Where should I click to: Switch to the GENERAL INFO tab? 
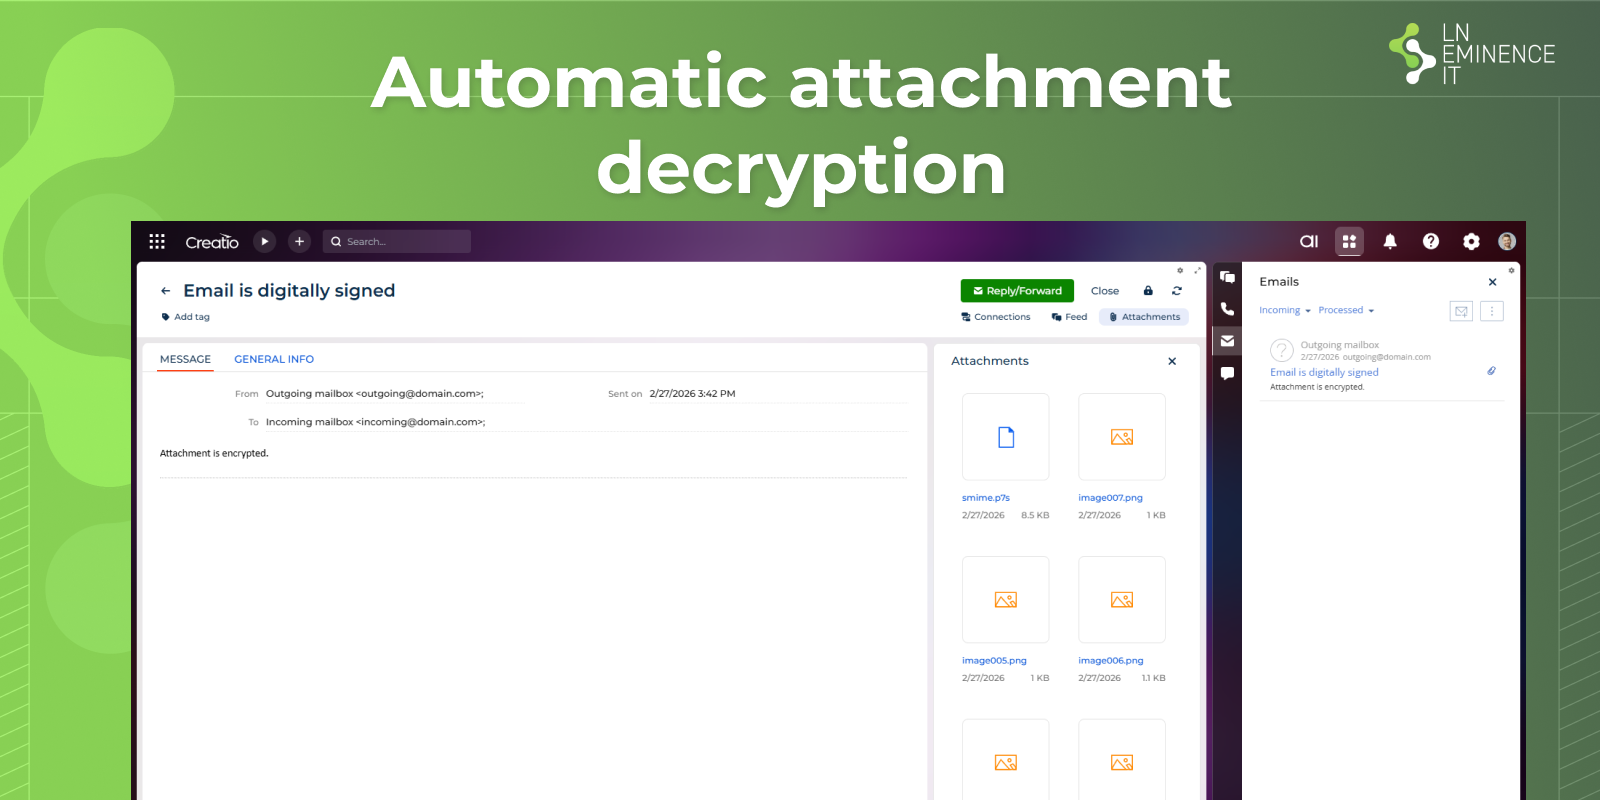pos(274,359)
